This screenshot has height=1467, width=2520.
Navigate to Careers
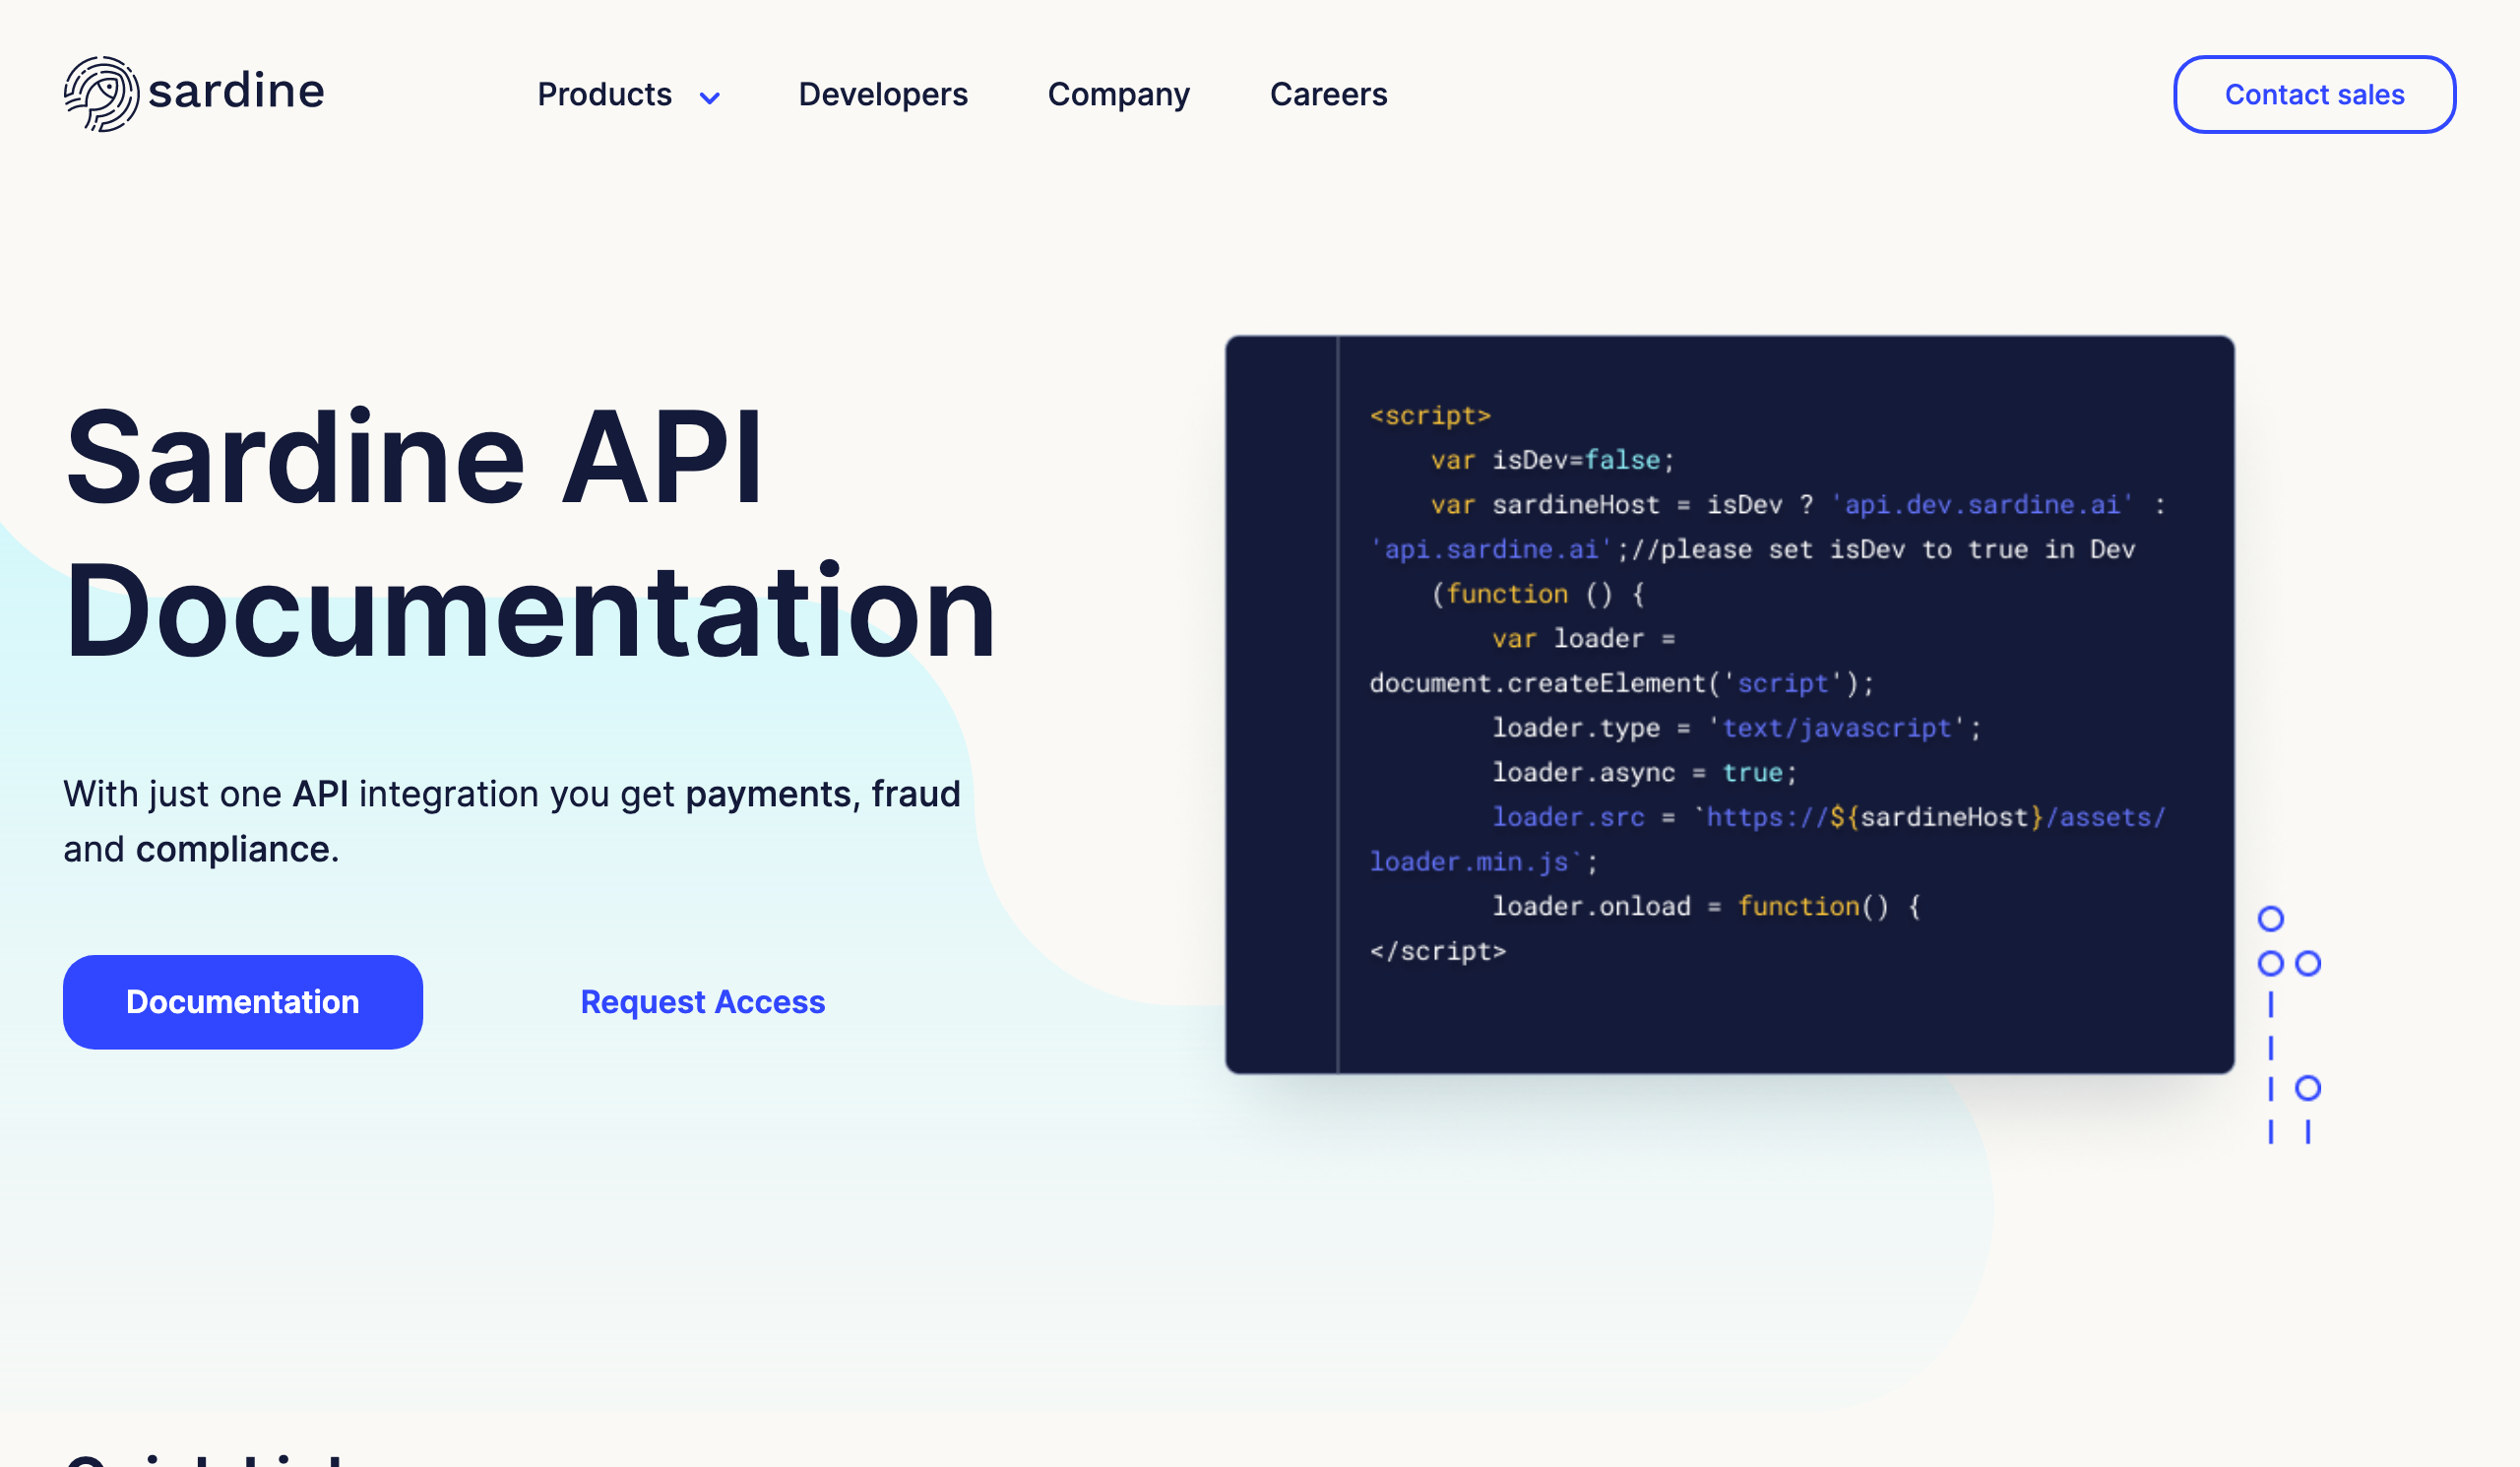tap(1328, 95)
